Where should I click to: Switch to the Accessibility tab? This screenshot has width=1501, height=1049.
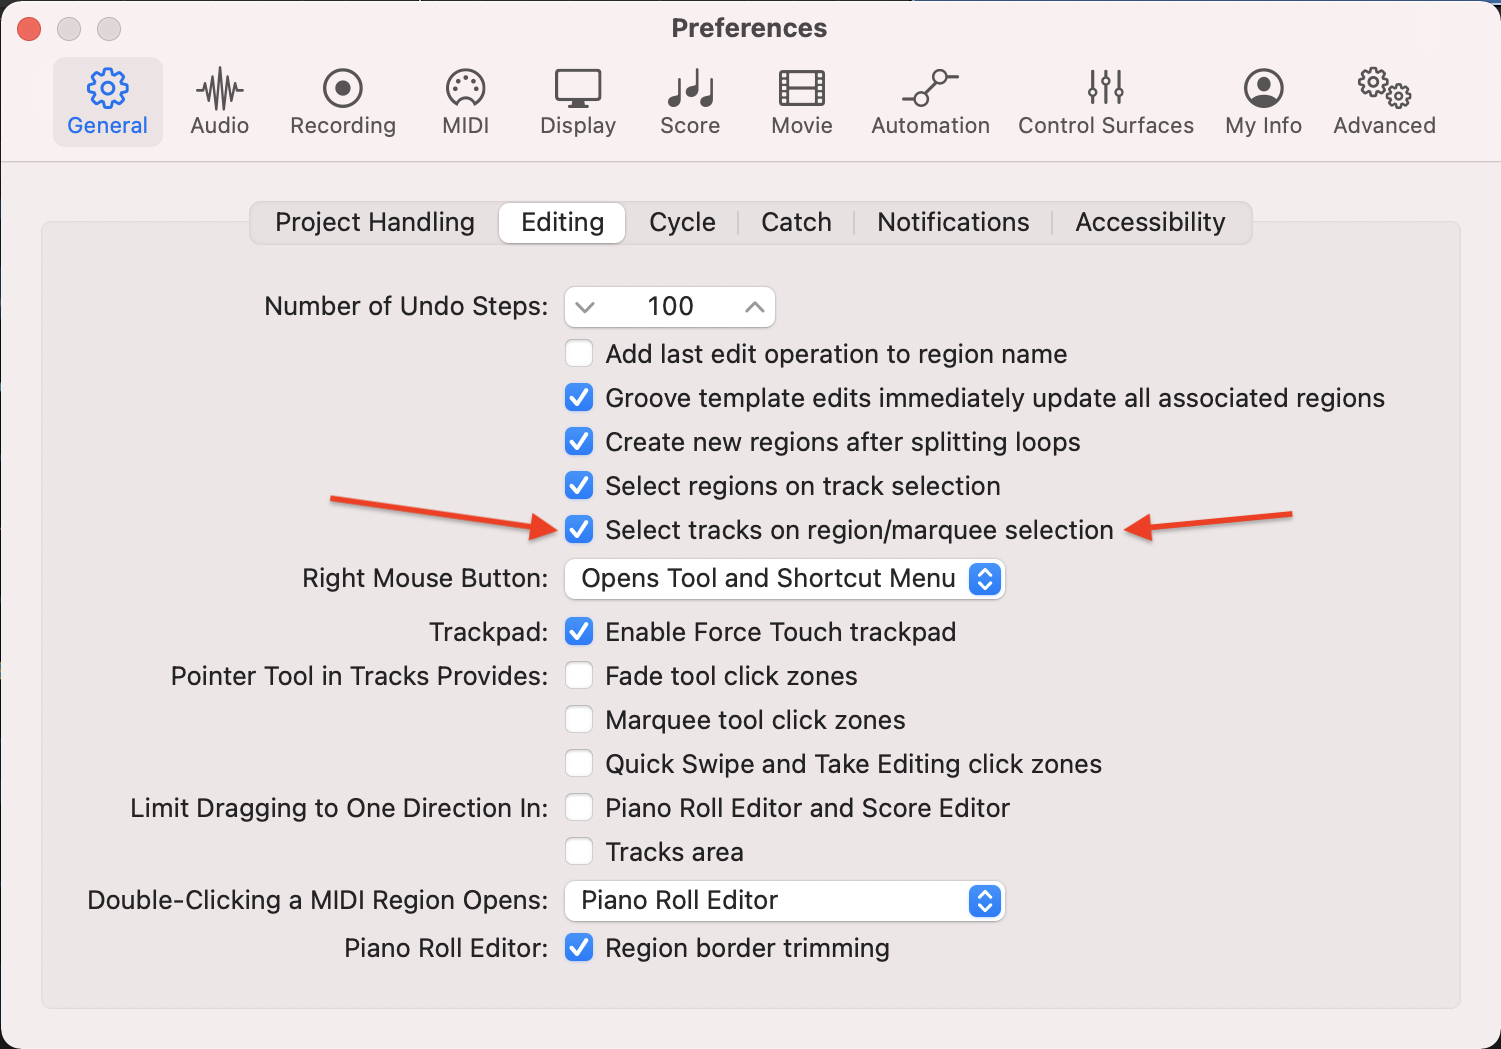[x=1150, y=222]
